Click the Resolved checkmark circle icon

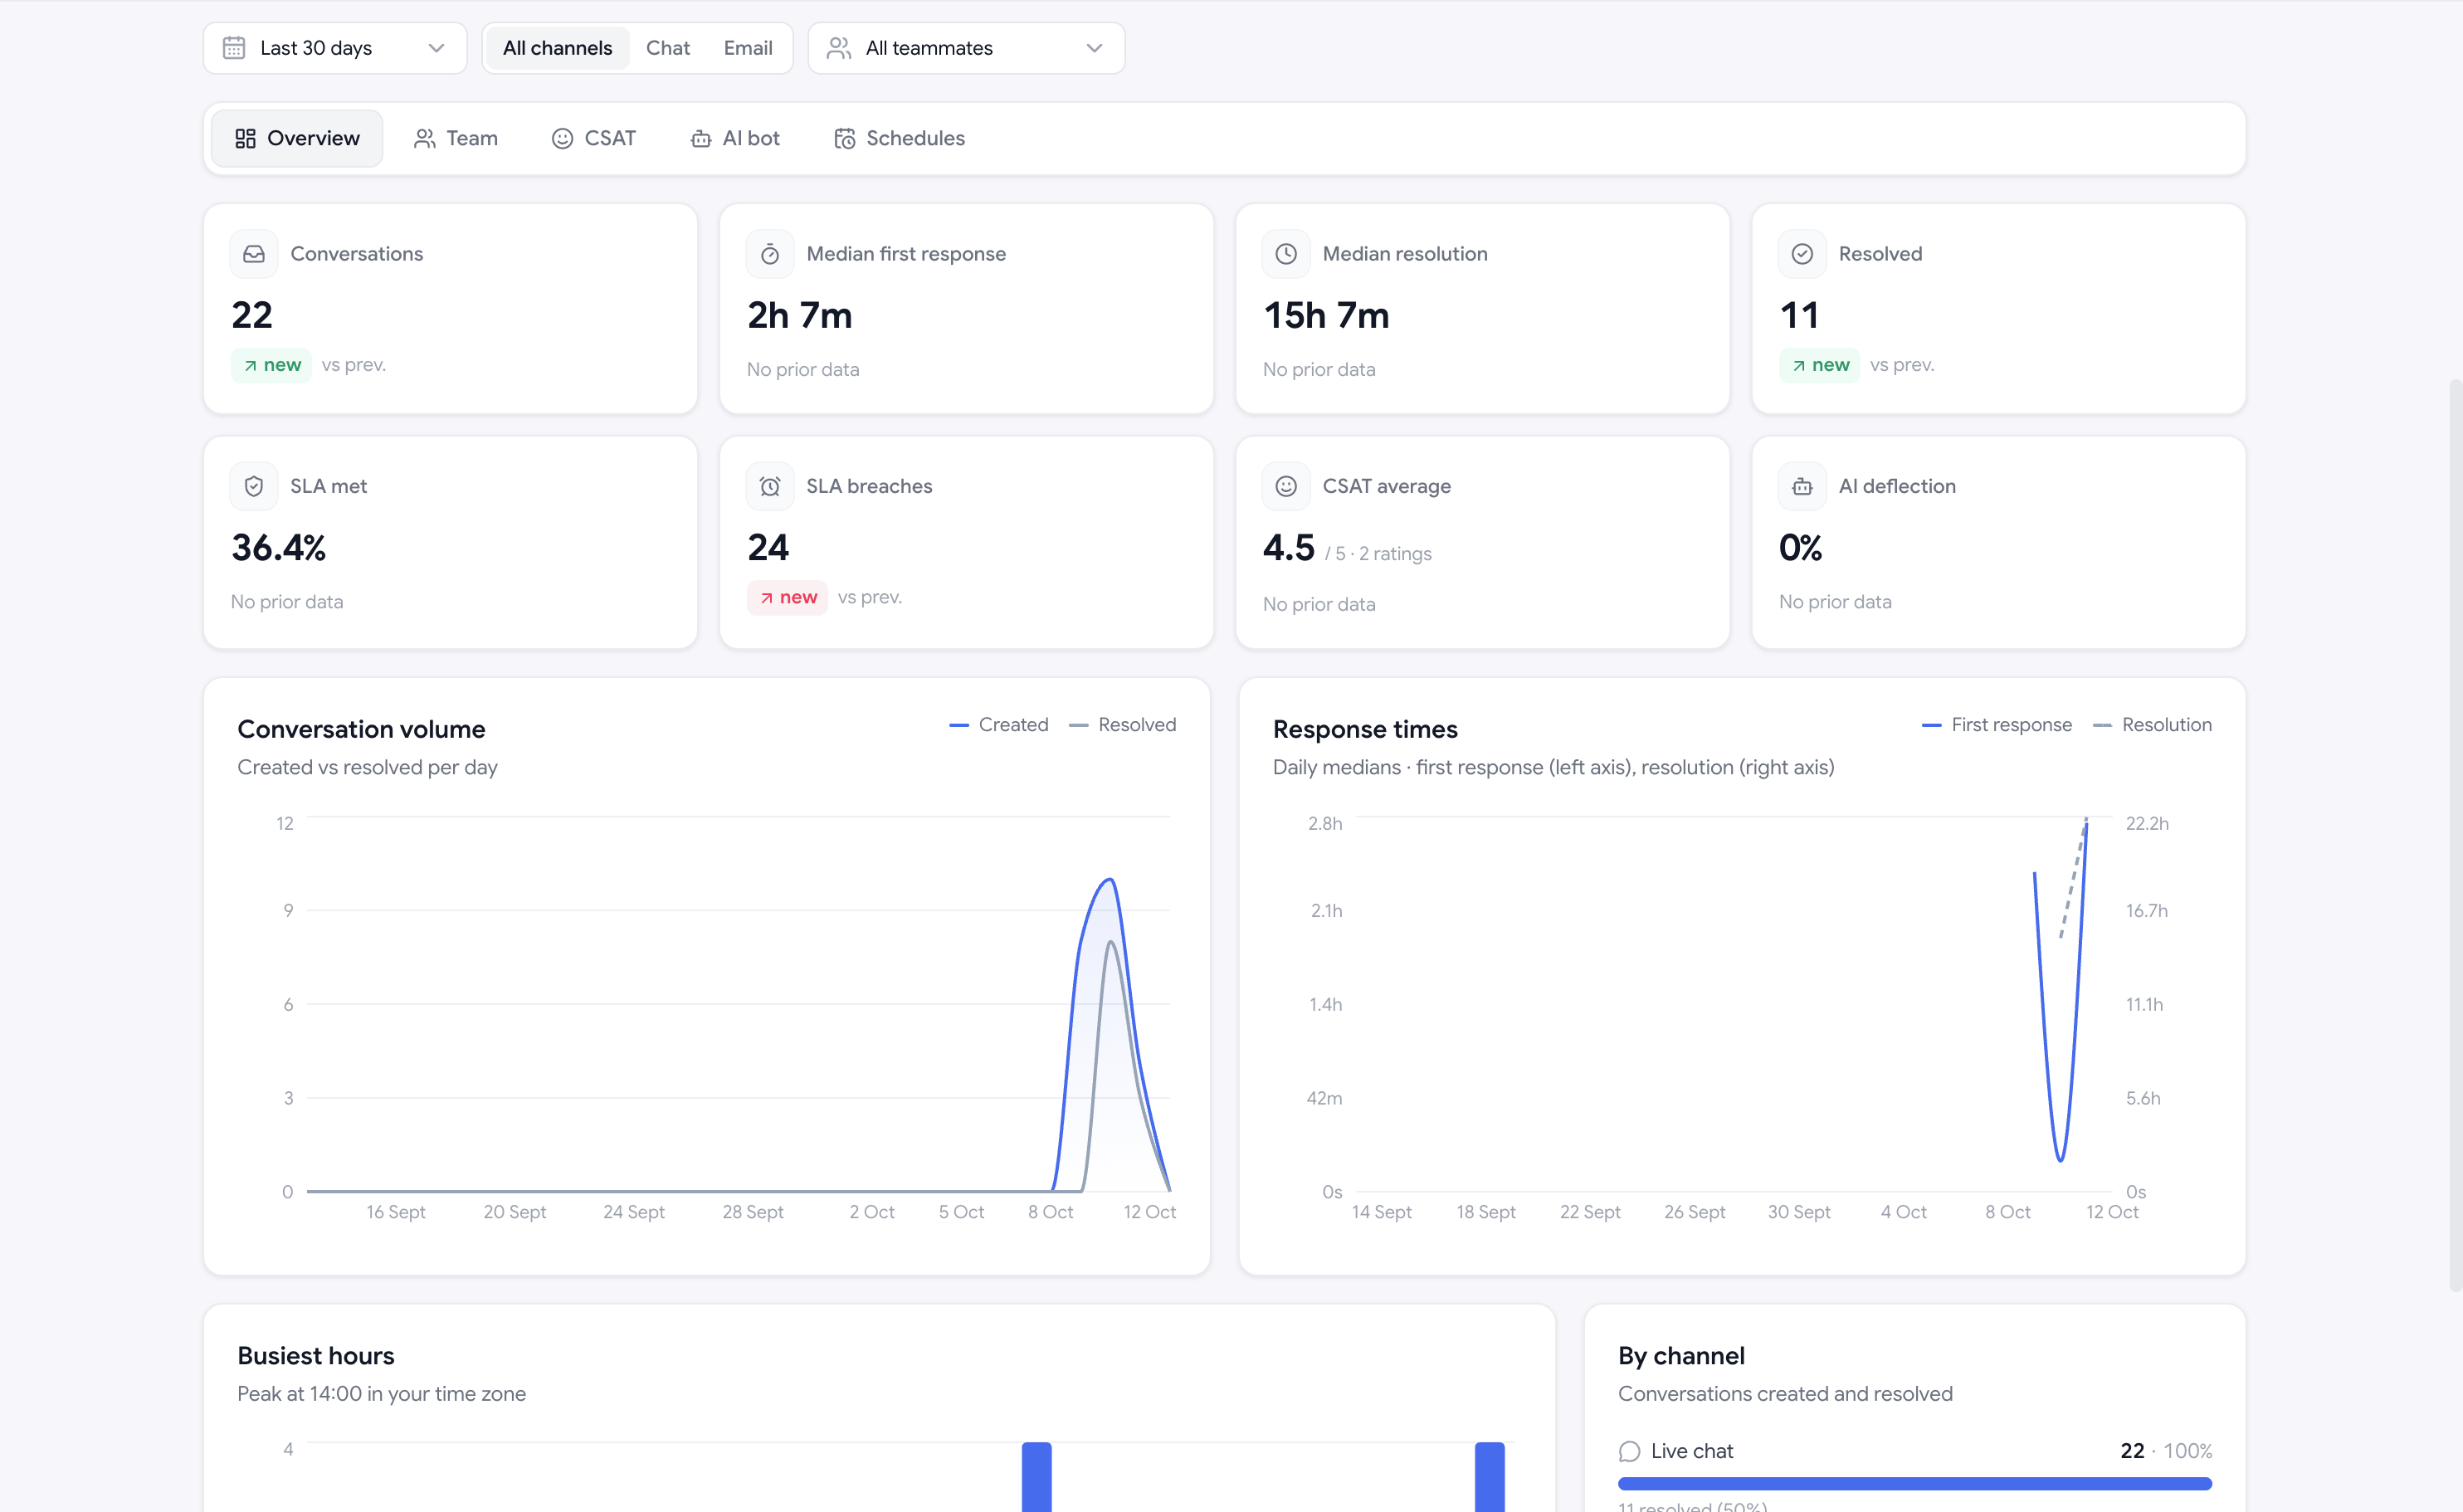coord(1802,254)
